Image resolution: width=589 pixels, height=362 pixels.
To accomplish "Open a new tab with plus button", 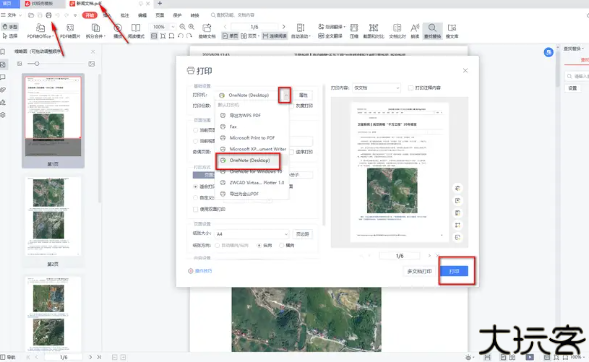I will pos(160,3).
